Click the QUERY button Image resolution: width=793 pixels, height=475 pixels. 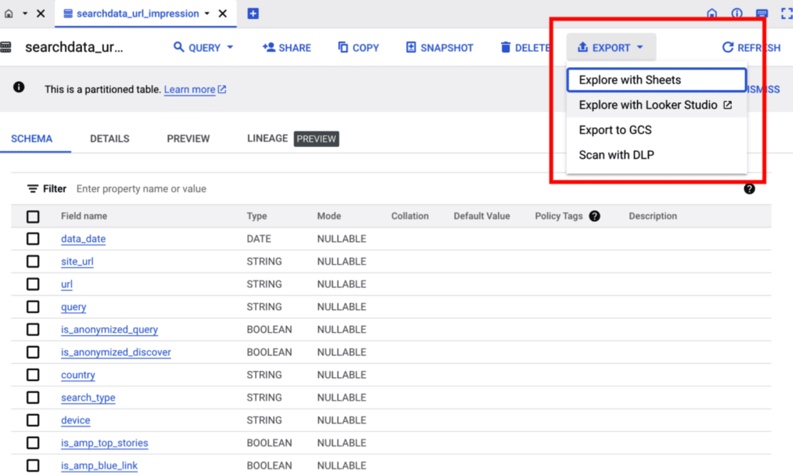197,48
